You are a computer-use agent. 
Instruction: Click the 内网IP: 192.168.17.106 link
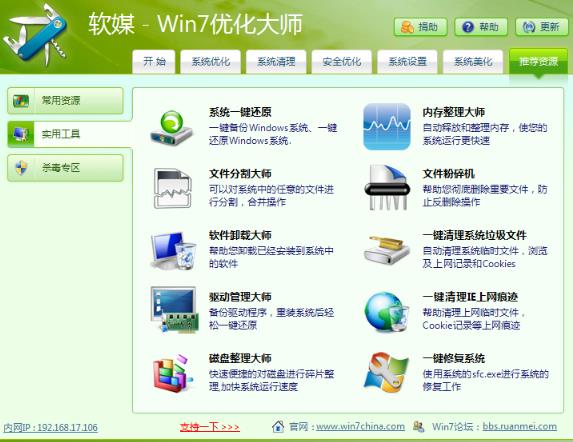point(50,427)
